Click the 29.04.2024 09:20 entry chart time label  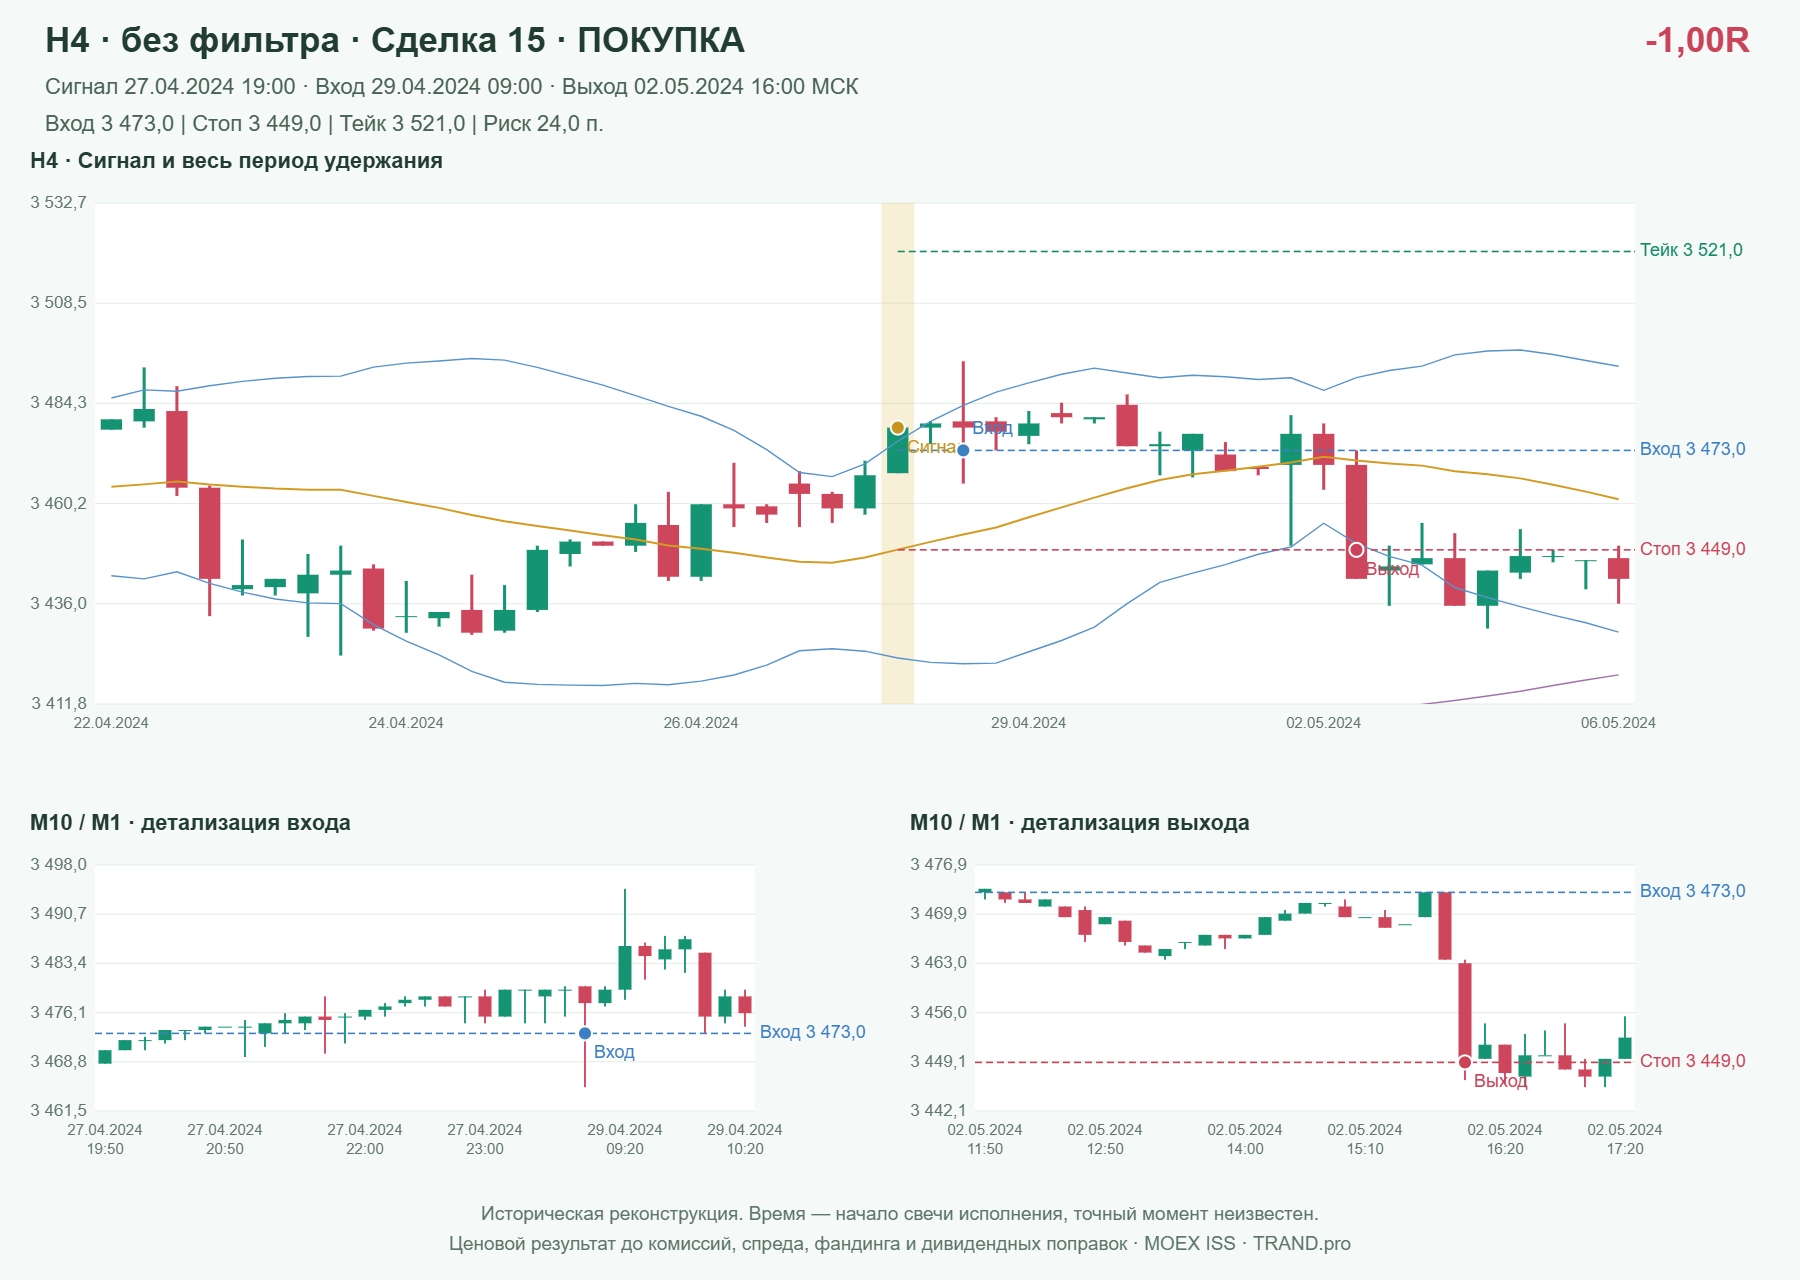[x=625, y=1139]
